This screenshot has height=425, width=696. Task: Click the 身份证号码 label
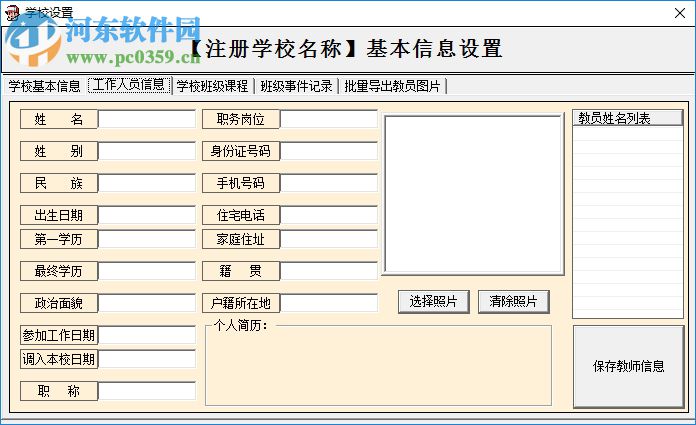click(241, 151)
